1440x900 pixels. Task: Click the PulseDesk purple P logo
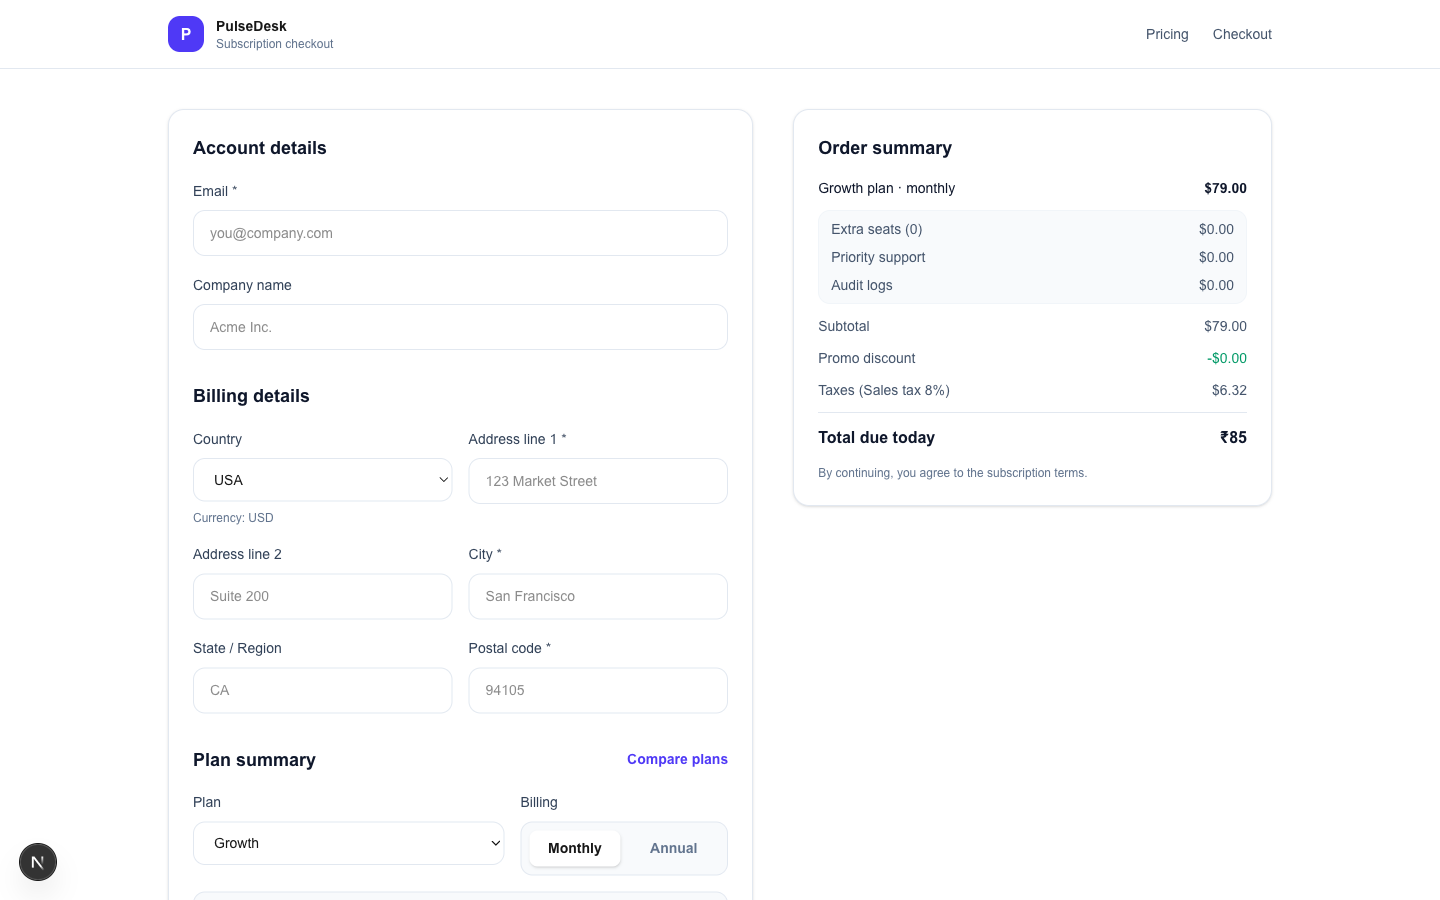(185, 34)
